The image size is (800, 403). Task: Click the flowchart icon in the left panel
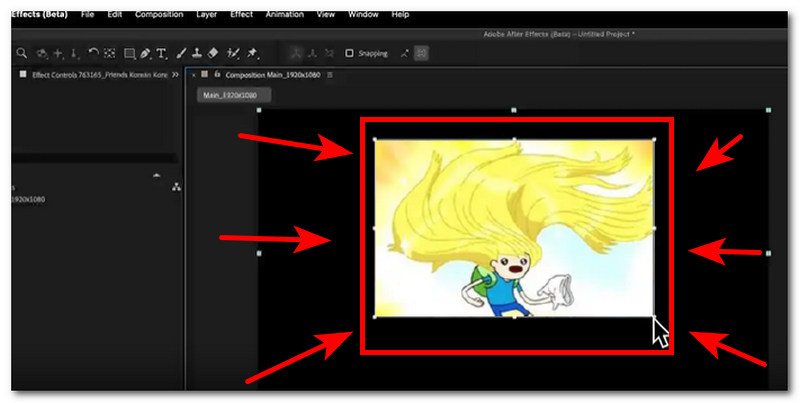[x=177, y=187]
